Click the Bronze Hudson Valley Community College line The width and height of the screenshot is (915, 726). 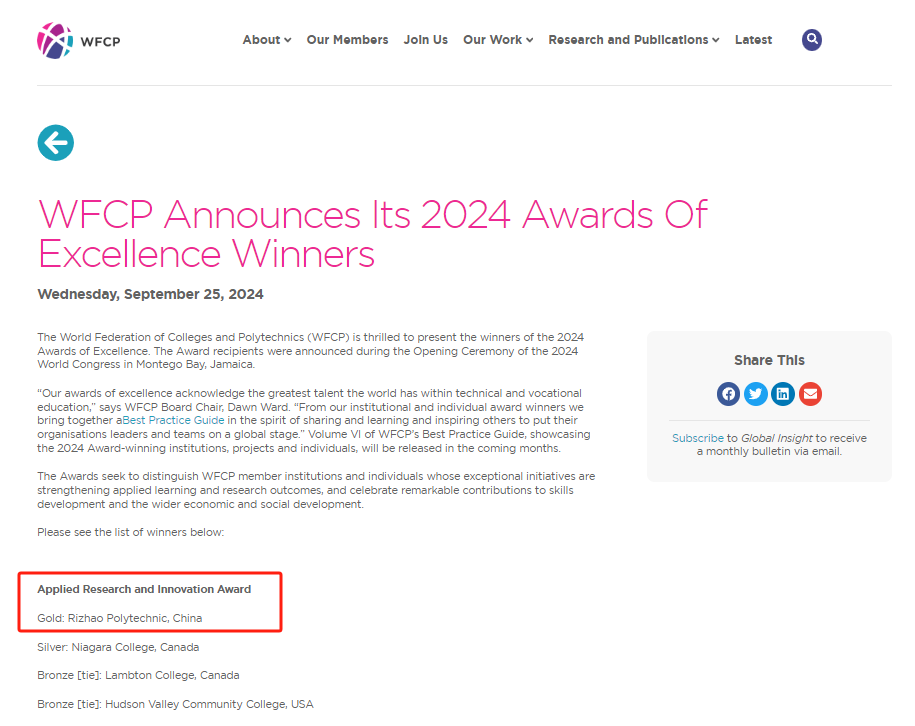coord(175,704)
